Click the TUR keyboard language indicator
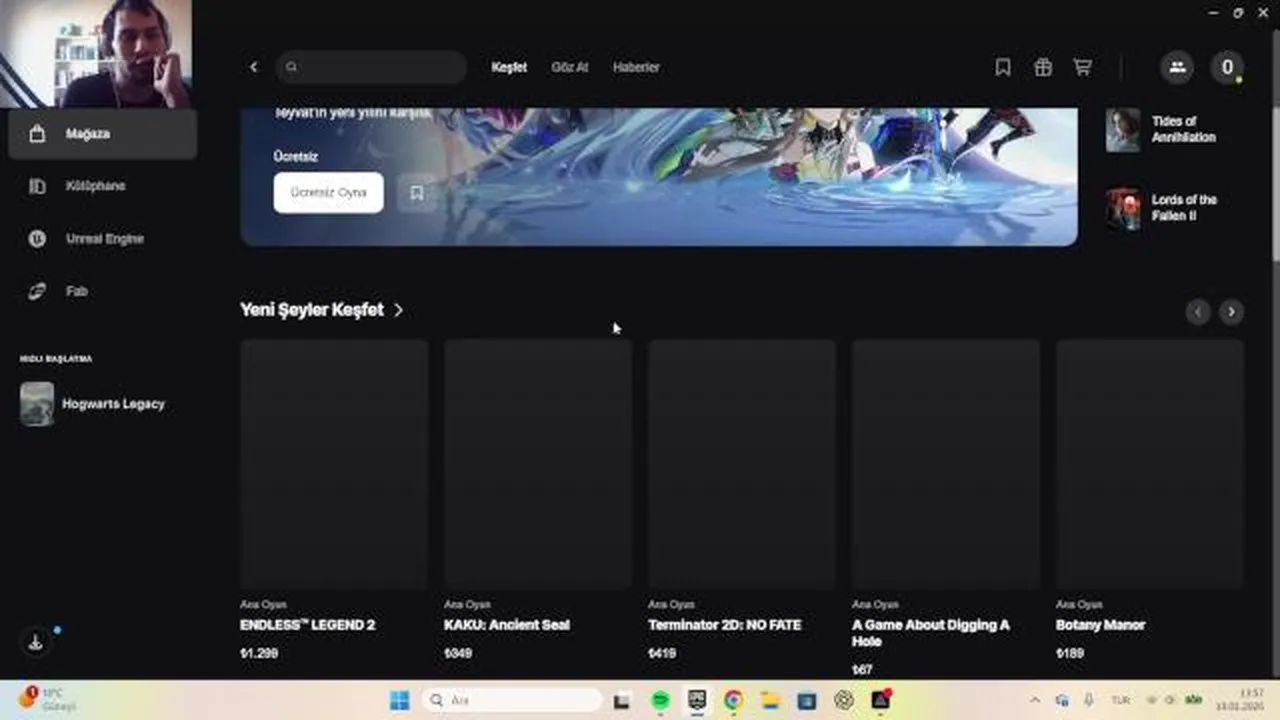The image size is (1280, 720). 1121,701
